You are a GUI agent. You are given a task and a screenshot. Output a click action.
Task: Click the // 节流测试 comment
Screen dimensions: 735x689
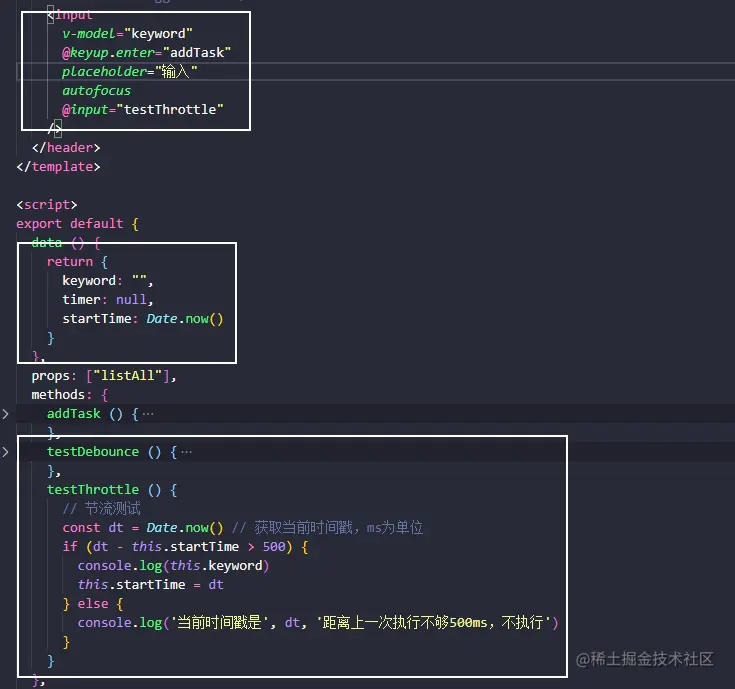tap(101, 509)
